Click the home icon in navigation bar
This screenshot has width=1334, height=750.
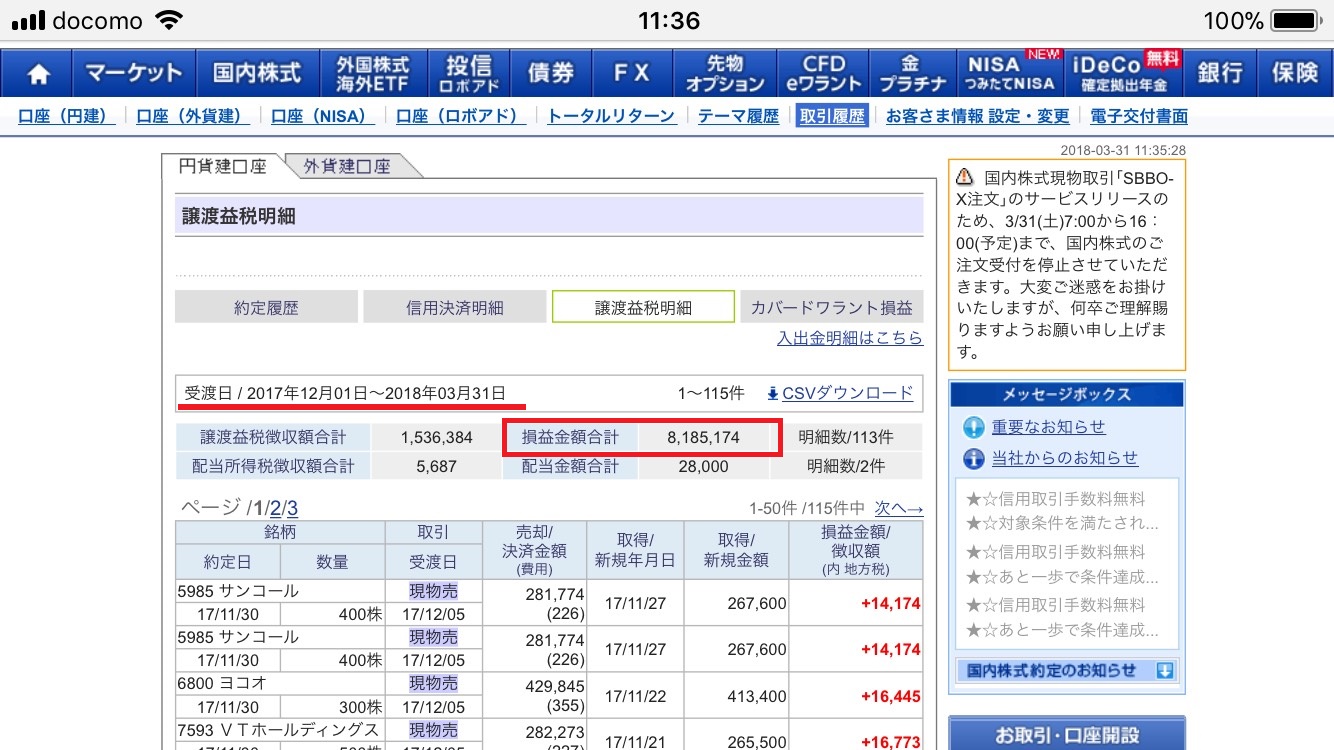click(x=39, y=74)
